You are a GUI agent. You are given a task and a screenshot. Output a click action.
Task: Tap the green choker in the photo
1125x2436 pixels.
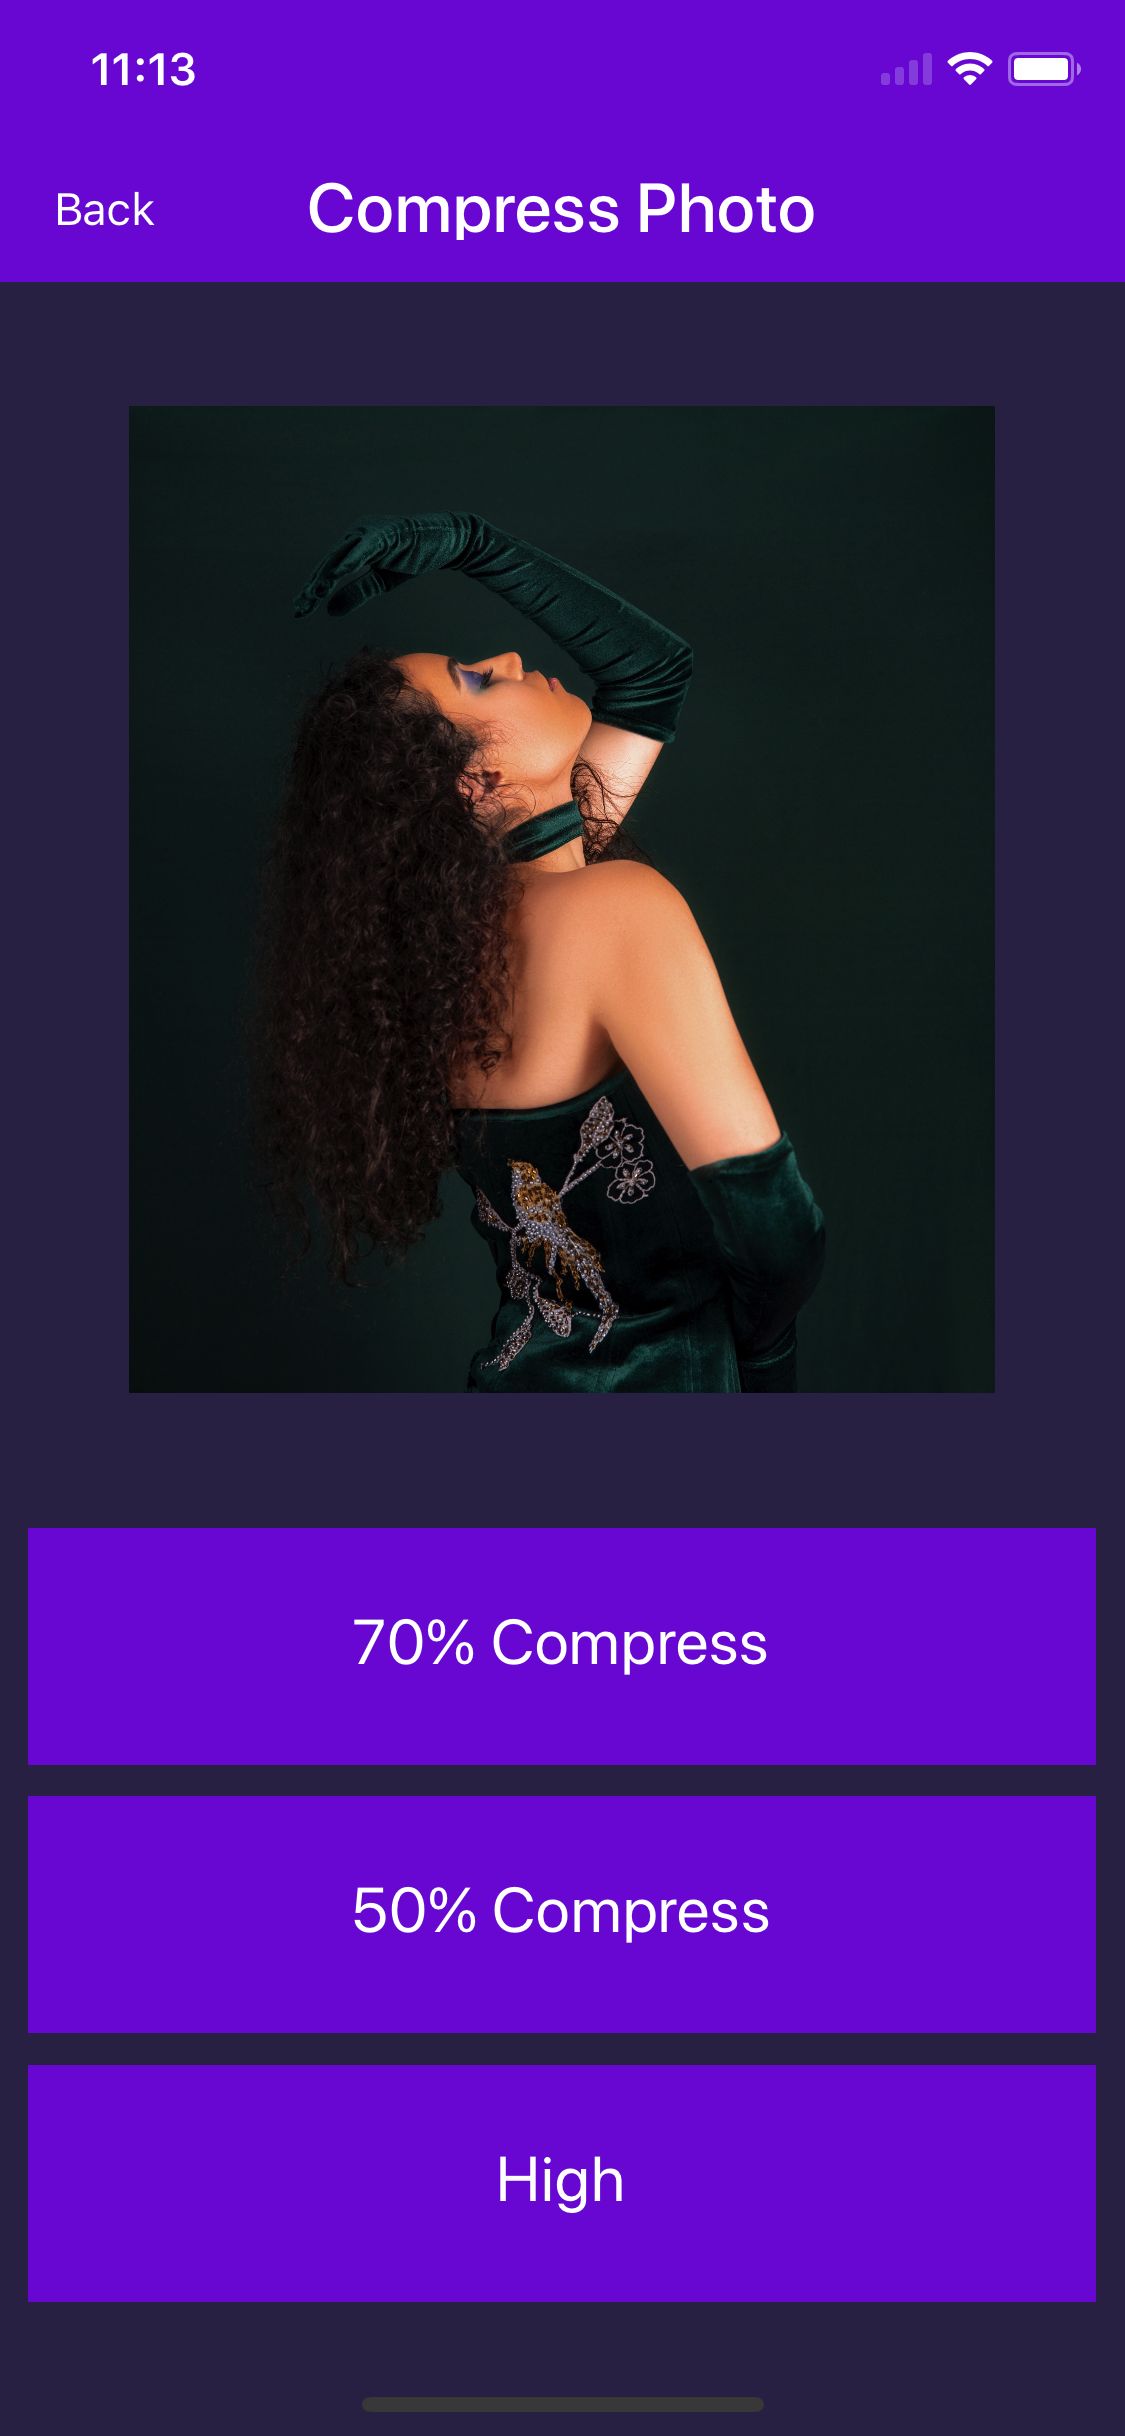click(x=543, y=830)
